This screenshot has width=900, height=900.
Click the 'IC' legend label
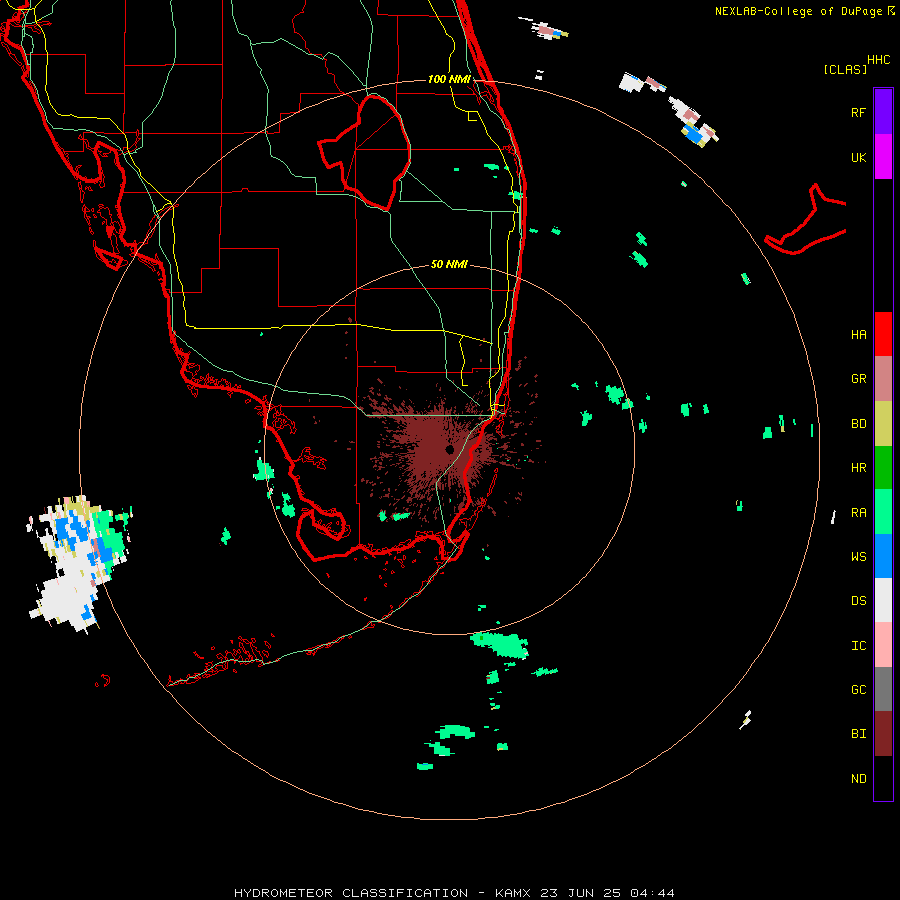[x=858, y=646]
